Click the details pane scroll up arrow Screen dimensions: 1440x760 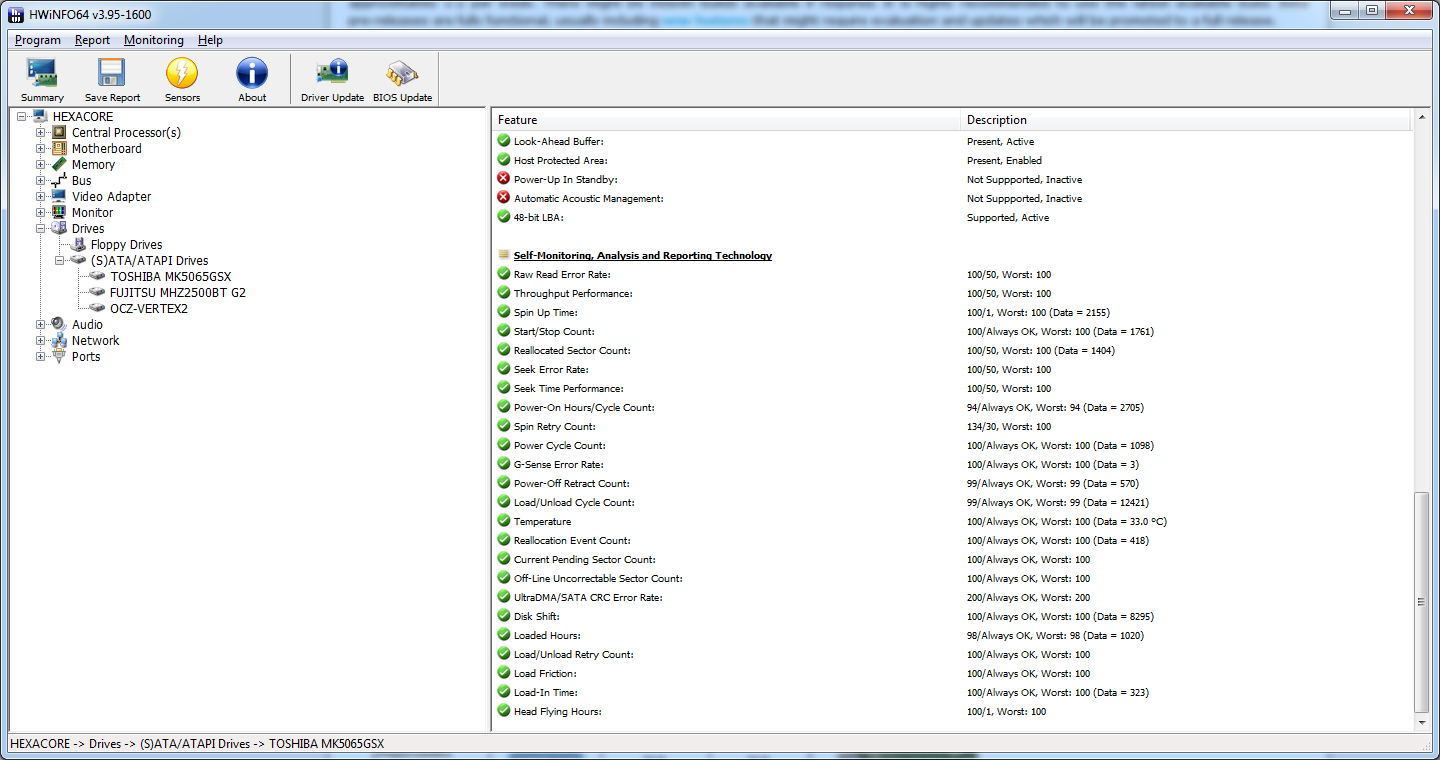click(1423, 118)
